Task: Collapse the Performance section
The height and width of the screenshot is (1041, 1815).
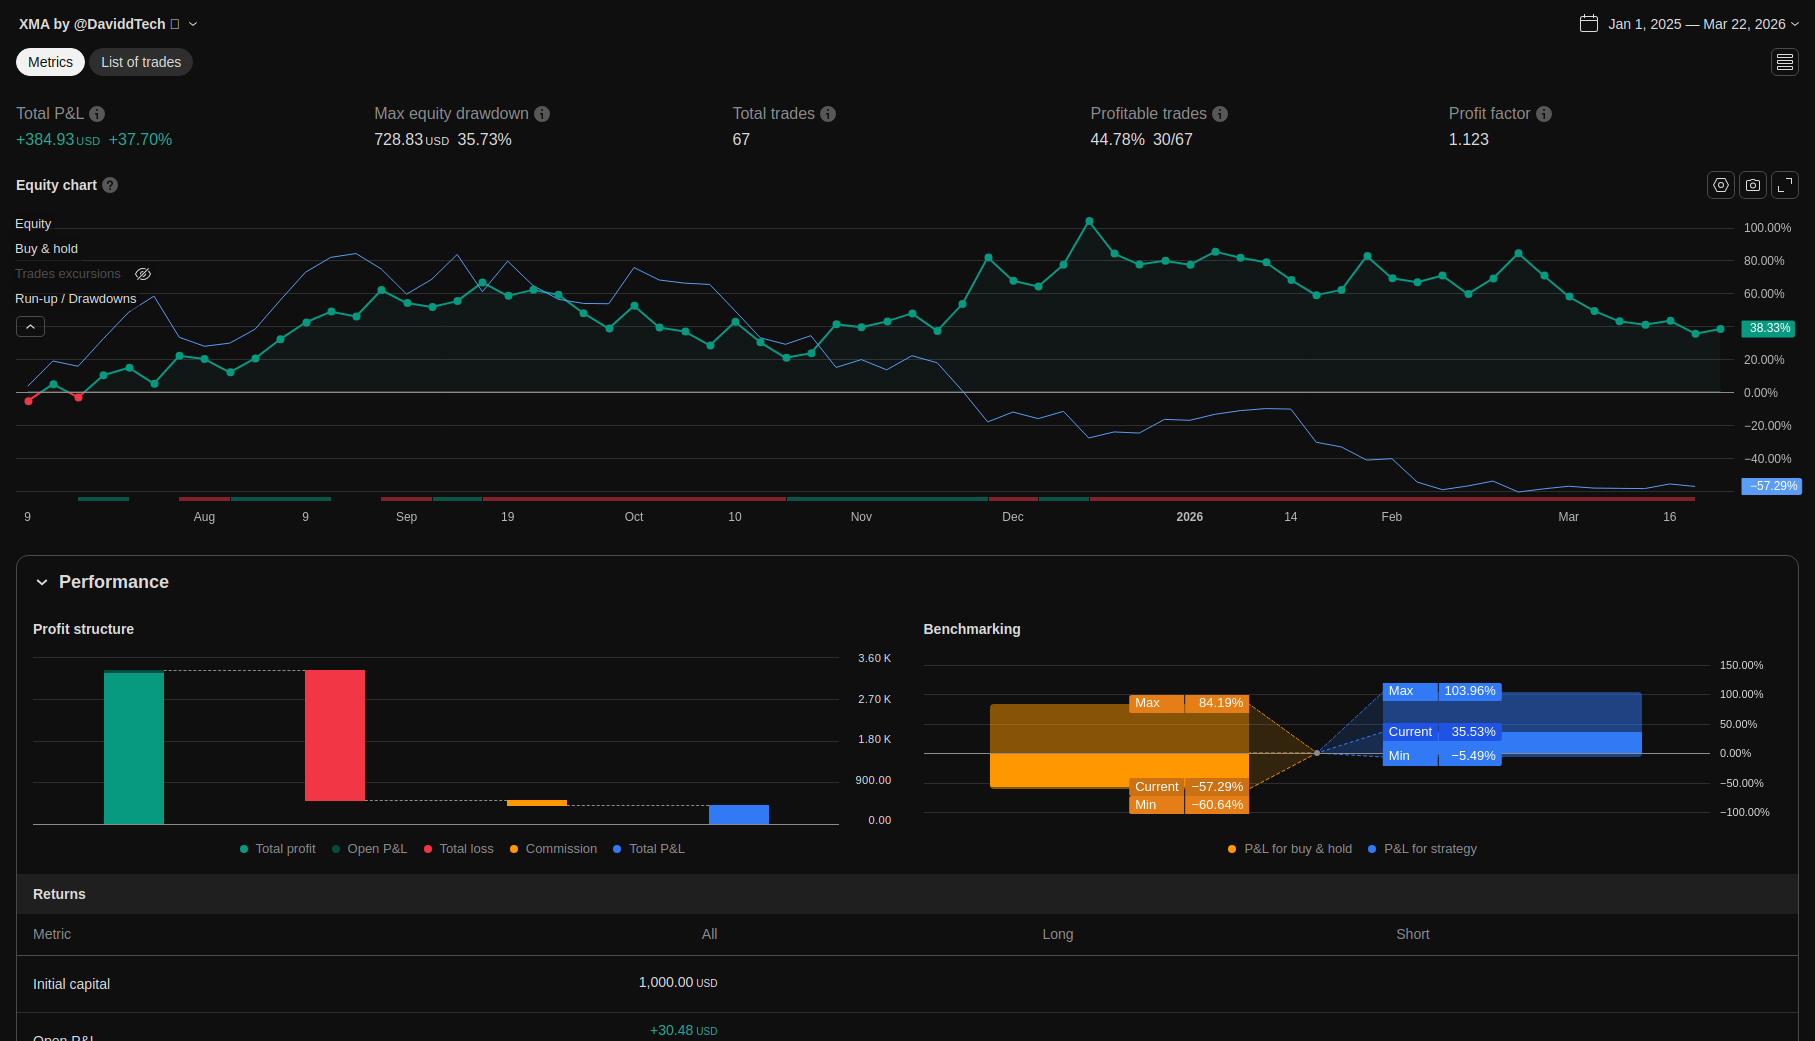Action: tap(42, 582)
